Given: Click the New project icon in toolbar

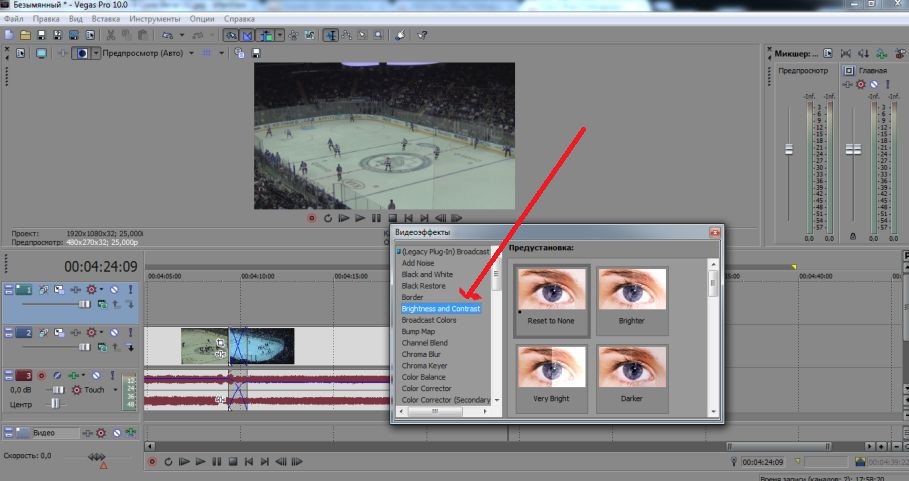Looking at the screenshot, I should pos(9,35).
